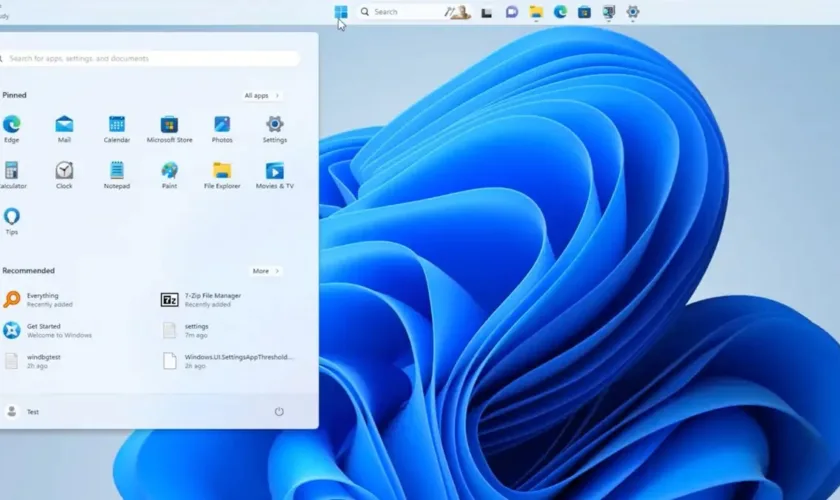Screen dimensions: 840x500
Task: Click the Windows Start button on taskbar
Action: click(341, 12)
